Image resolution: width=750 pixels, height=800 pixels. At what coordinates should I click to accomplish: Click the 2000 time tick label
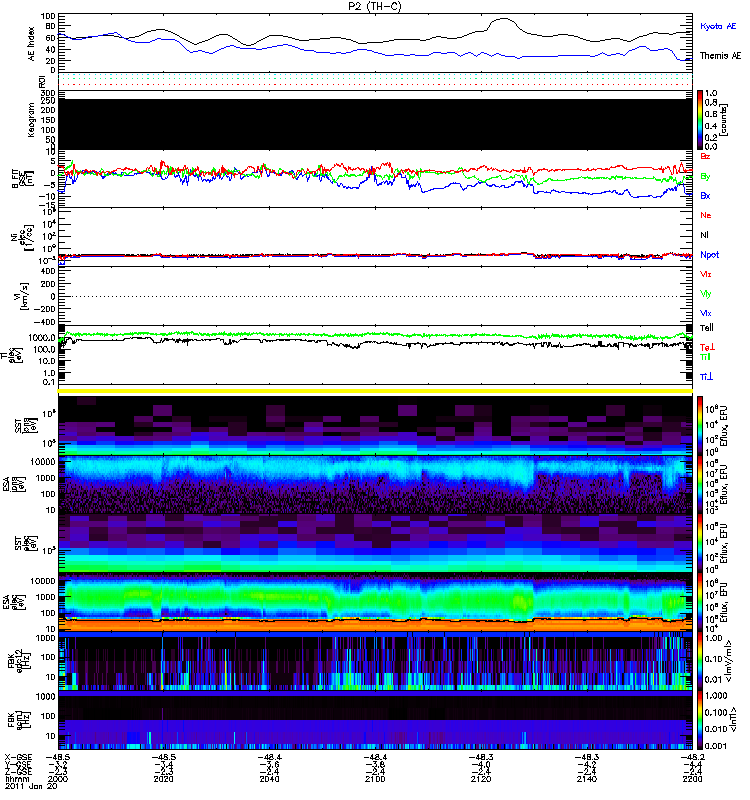pos(58,779)
